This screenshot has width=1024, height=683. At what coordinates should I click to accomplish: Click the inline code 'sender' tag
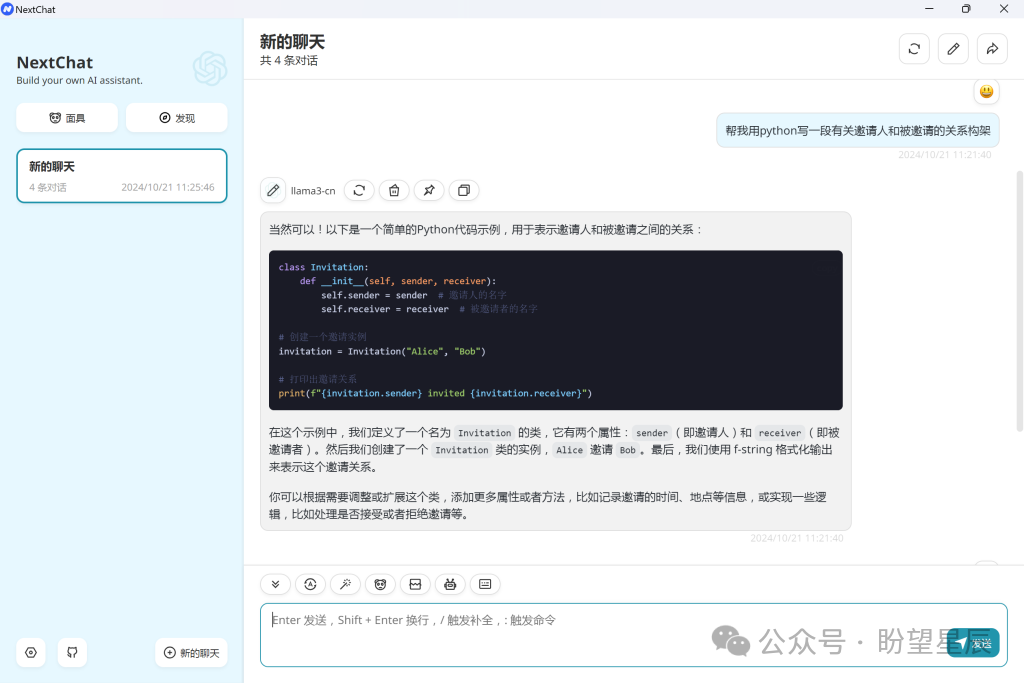pos(652,433)
